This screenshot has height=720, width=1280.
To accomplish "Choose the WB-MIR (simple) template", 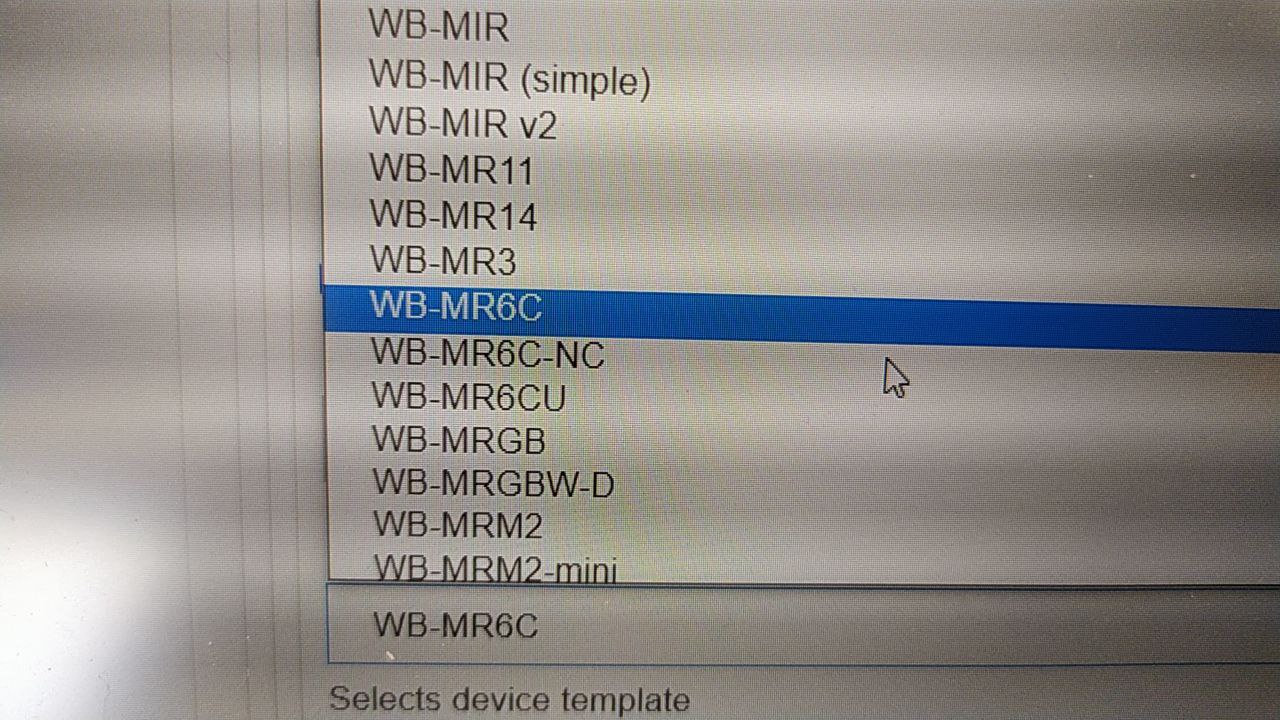I will pos(509,79).
